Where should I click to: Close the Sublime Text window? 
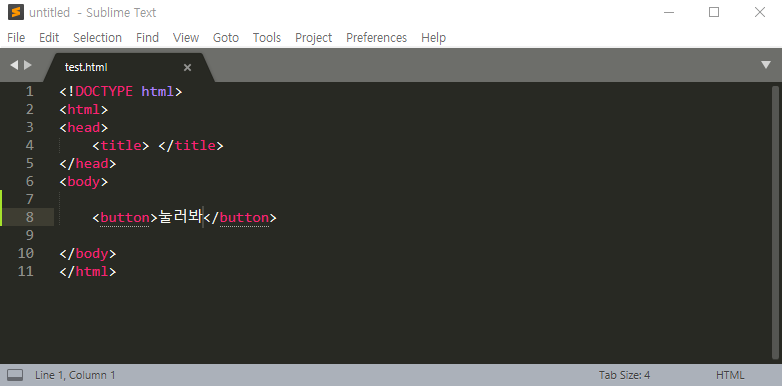click(x=760, y=12)
